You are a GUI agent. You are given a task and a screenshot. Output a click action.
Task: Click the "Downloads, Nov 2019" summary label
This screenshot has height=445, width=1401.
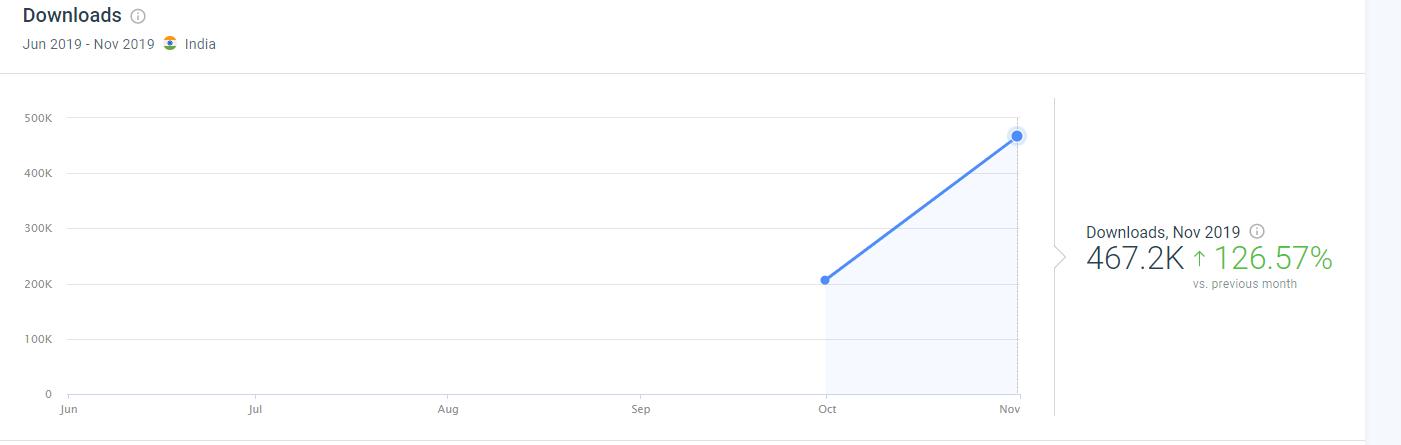point(1163,232)
